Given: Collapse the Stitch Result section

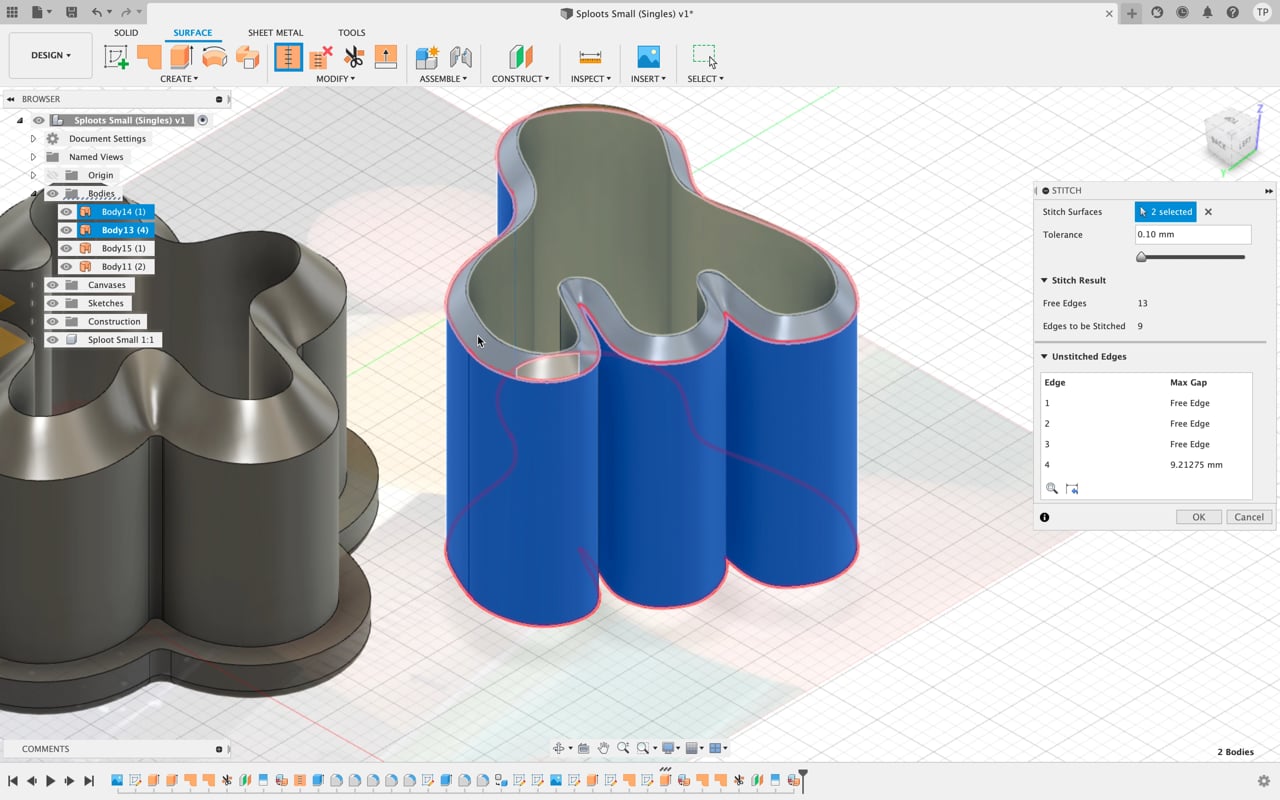Looking at the screenshot, I should click(x=1044, y=281).
